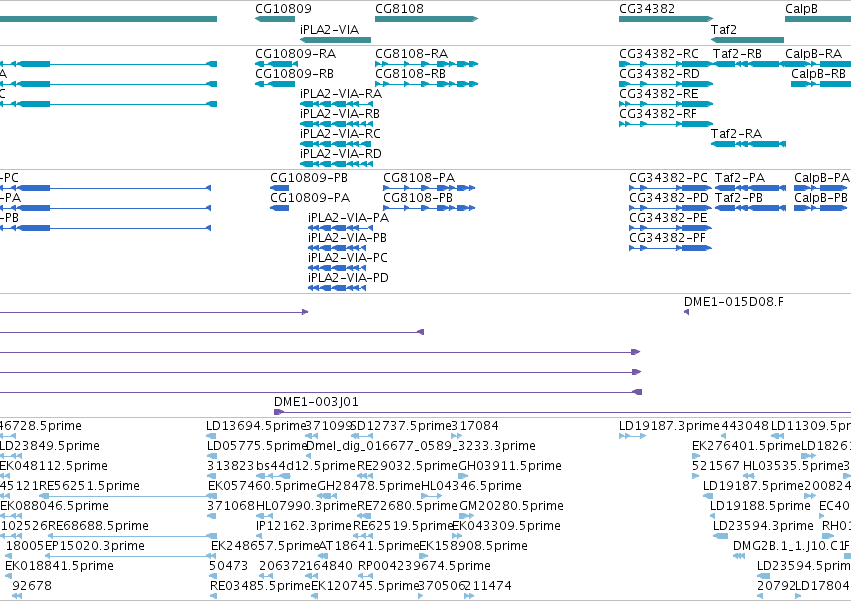Click EST HL04346.5prime

tap(471, 486)
